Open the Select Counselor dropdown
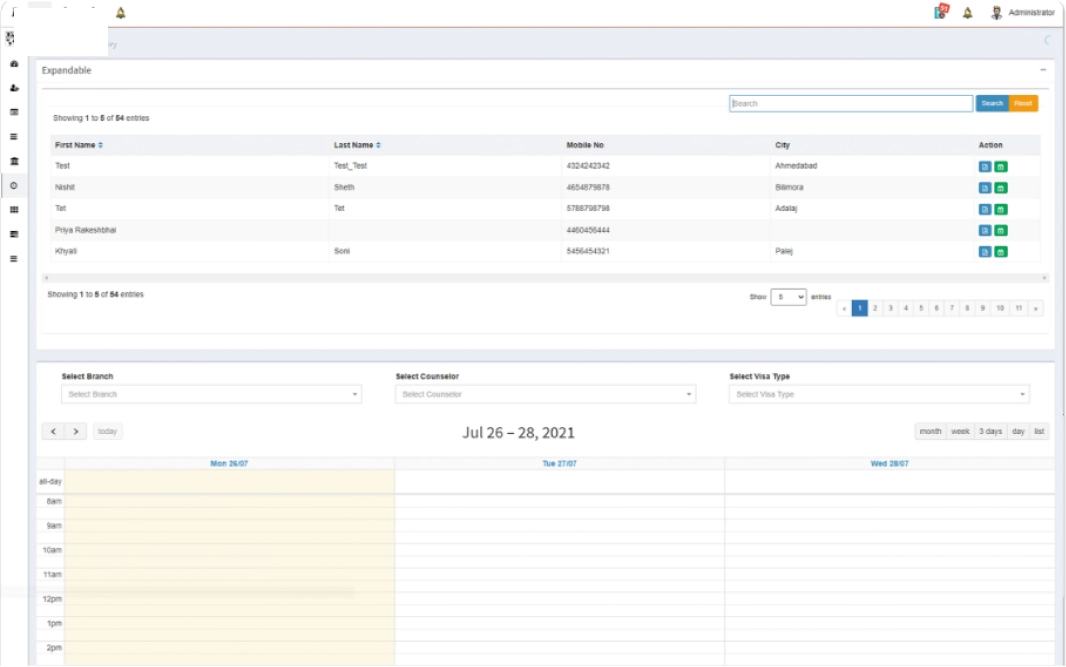 tap(545, 395)
